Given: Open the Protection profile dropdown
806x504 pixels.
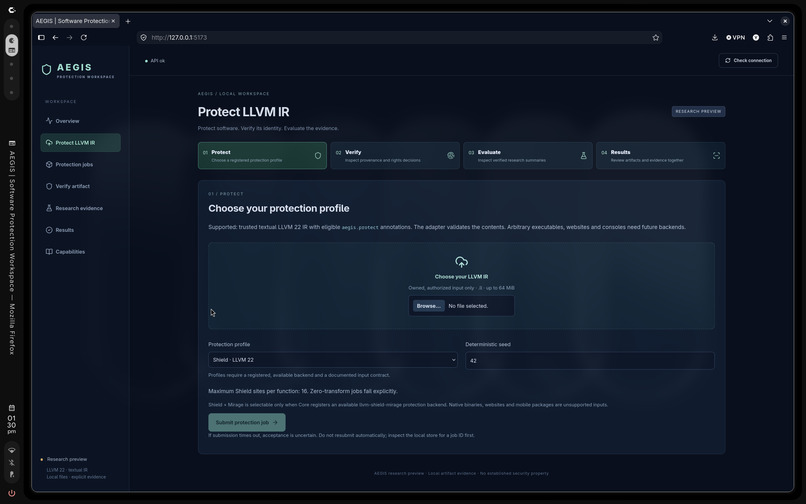Looking at the screenshot, I should point(333,359).
